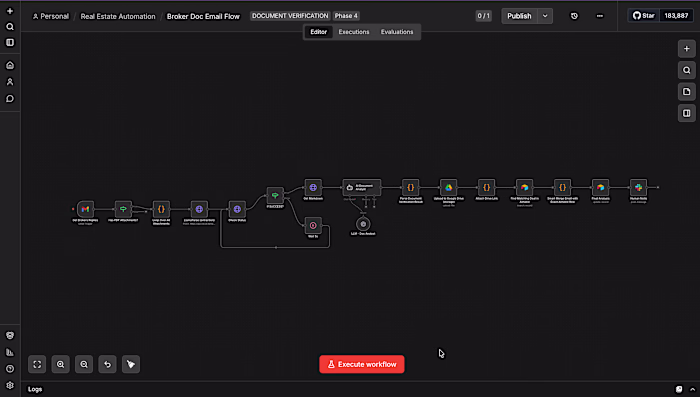Select the Gmail trigger node
The height and width of the screenshot is (397, 700).
click(85, 209)
